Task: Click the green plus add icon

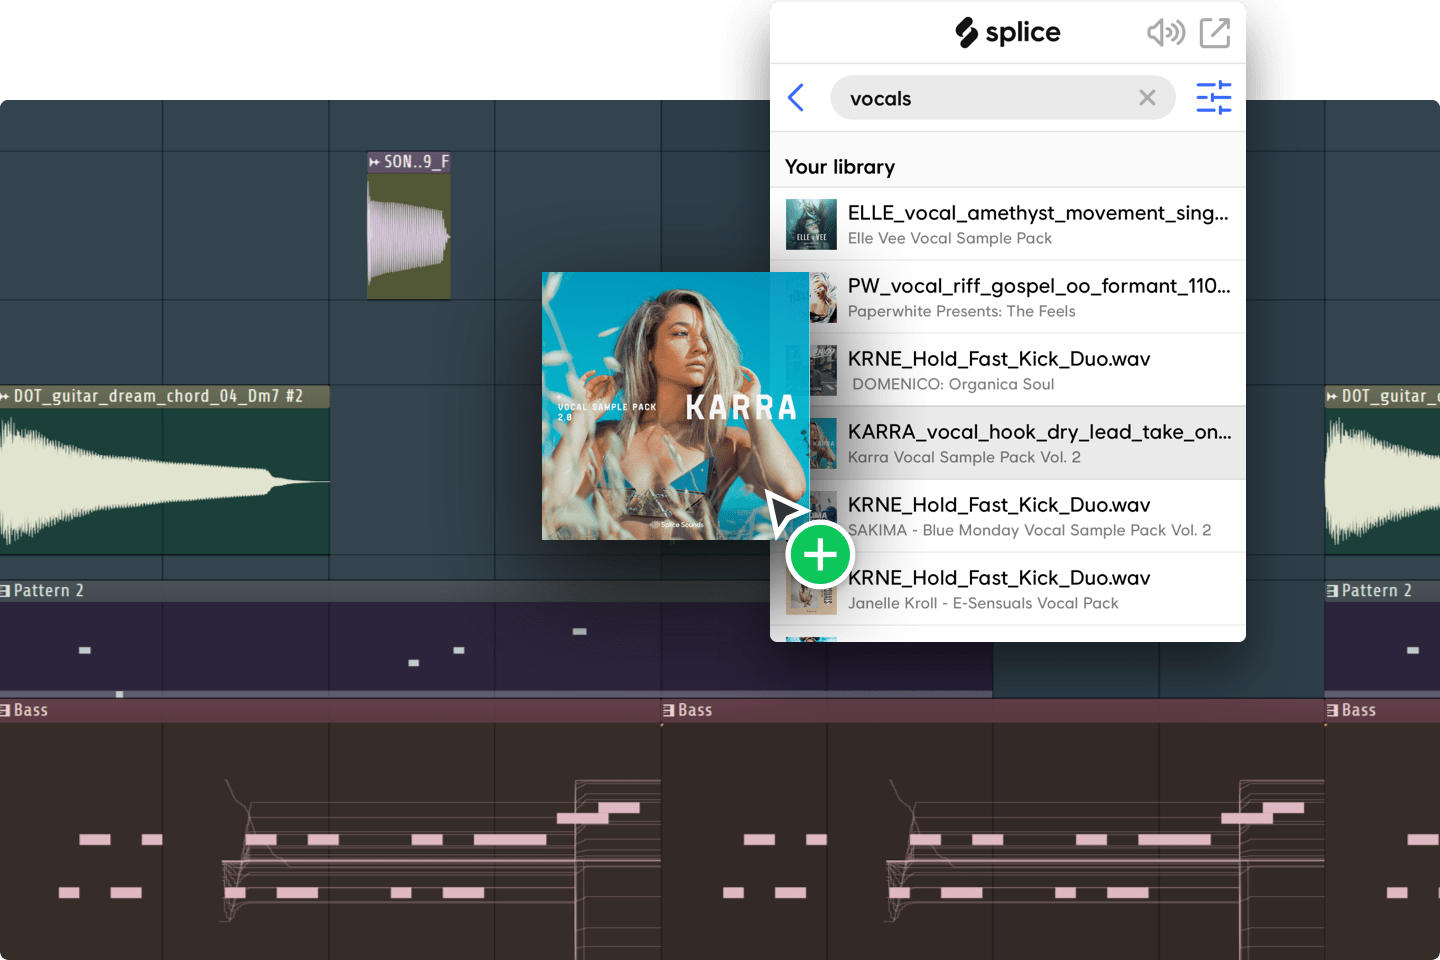Action: tap(820, 555)
